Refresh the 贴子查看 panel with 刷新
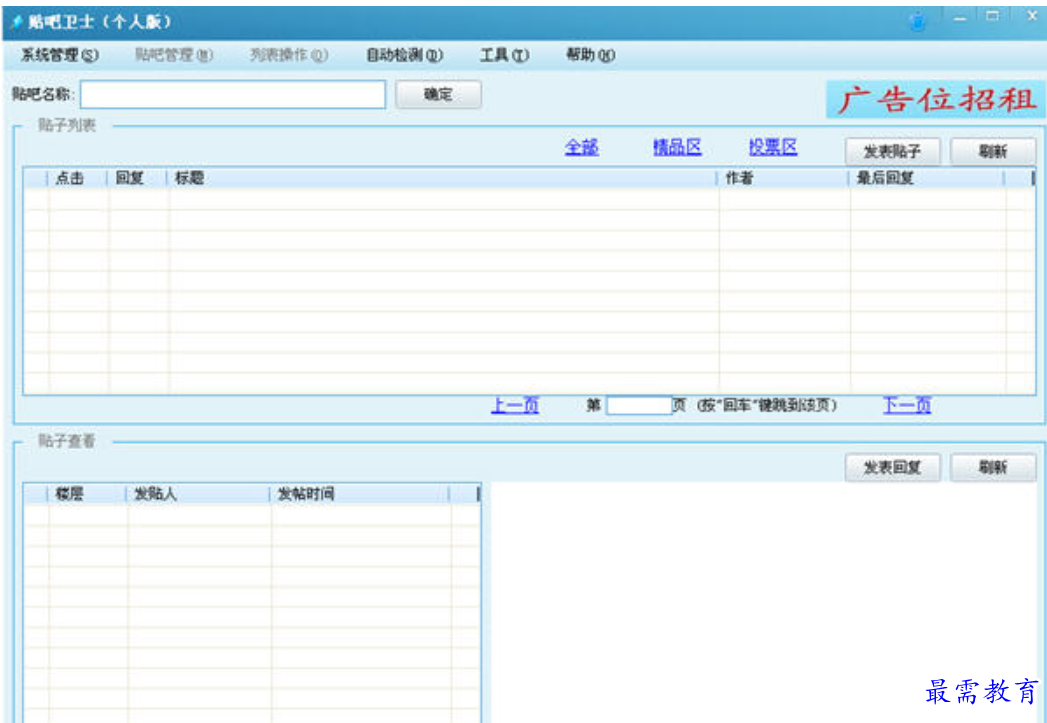Screen dimensions: 1047x723 click(993, 467)
